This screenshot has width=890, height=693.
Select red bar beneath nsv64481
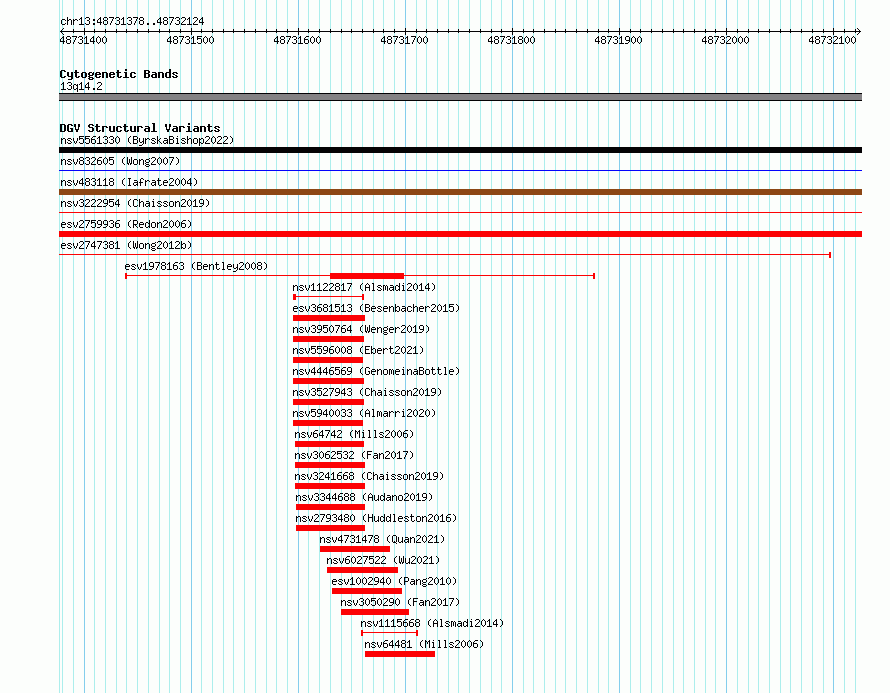(400, 654)
